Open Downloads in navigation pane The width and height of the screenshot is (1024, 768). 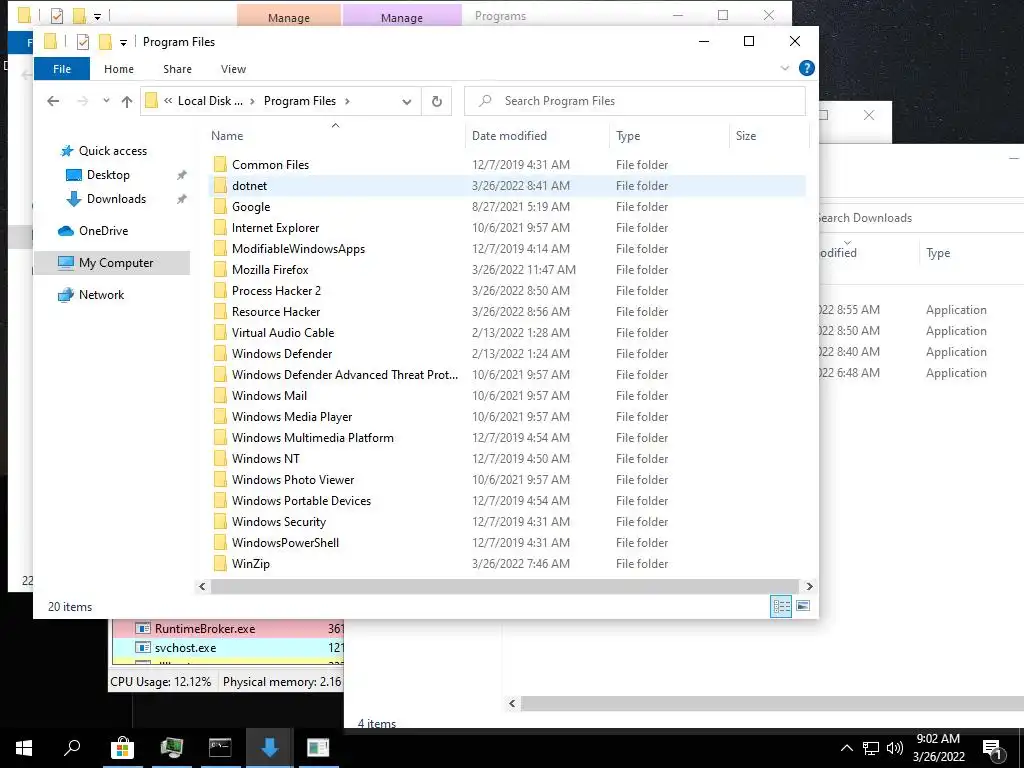pos(116,199)
